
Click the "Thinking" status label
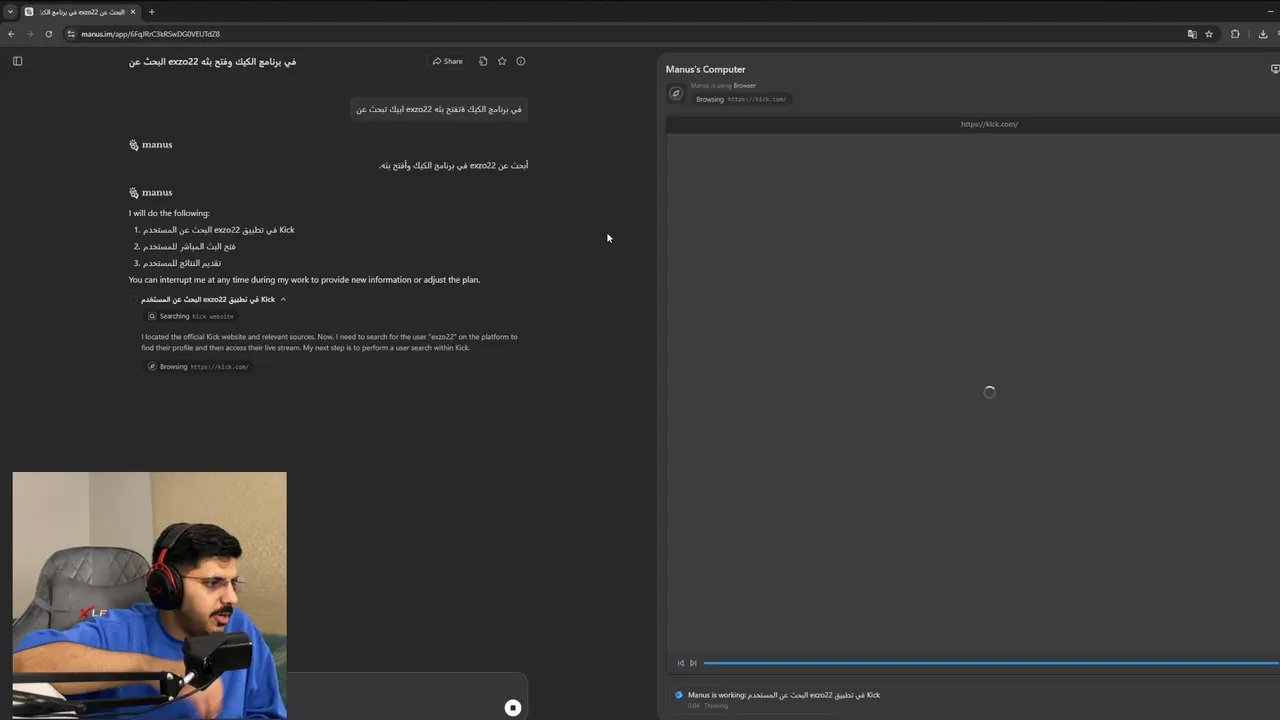click(x=716, y=706)
